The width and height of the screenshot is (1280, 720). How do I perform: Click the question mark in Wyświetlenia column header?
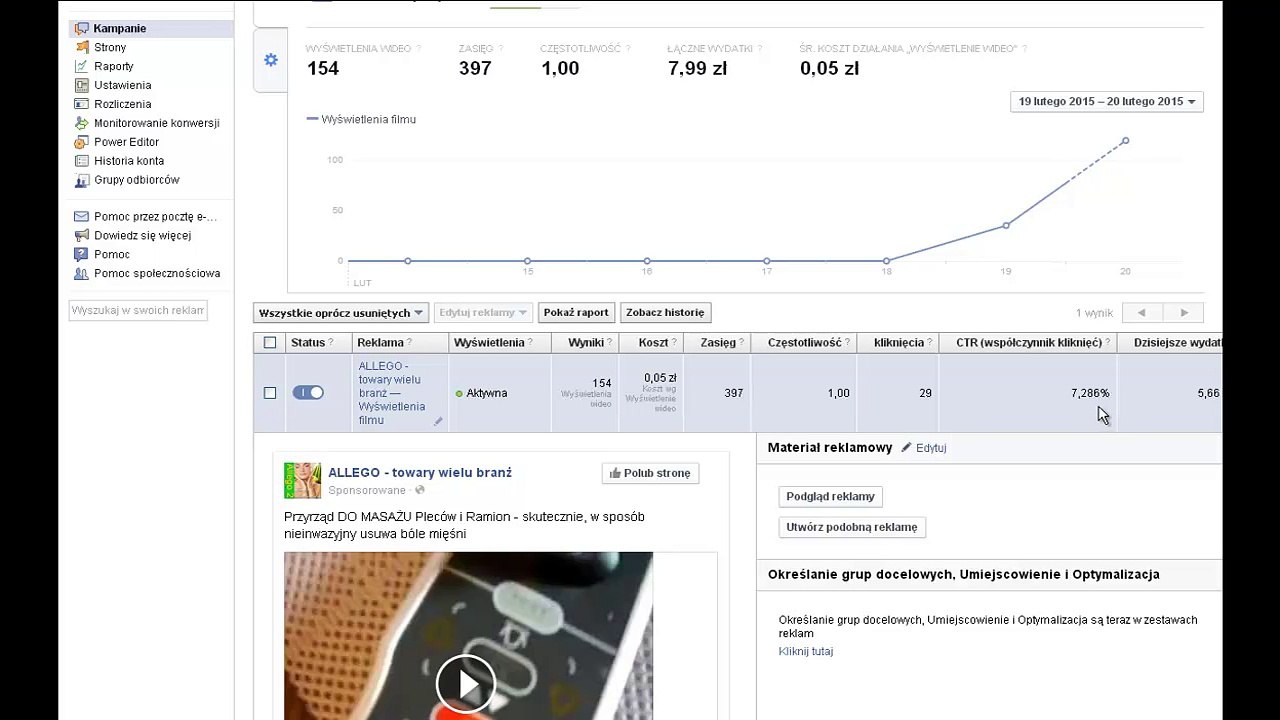pos(531,343)
